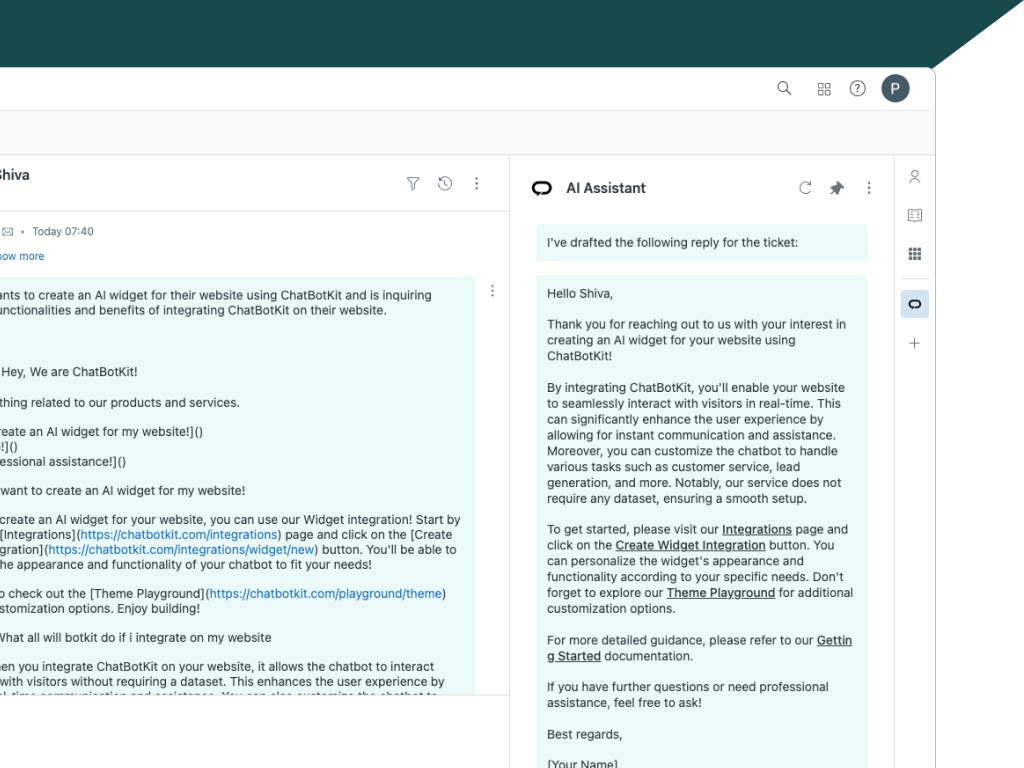Open the user context sidebar icon
The height and width of the screenshot is (768, 1024).
914,177
